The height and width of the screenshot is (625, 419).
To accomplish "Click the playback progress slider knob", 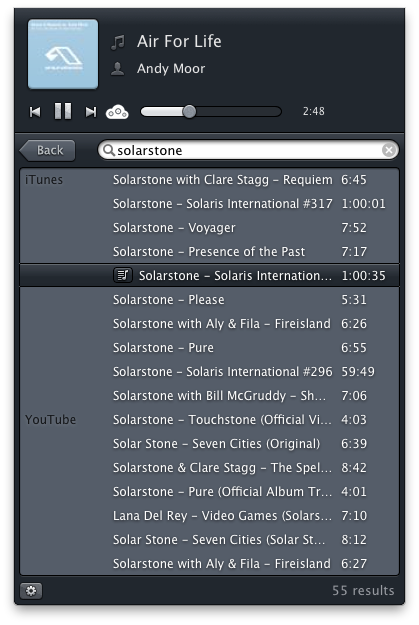I will click(x=189, y=112).
